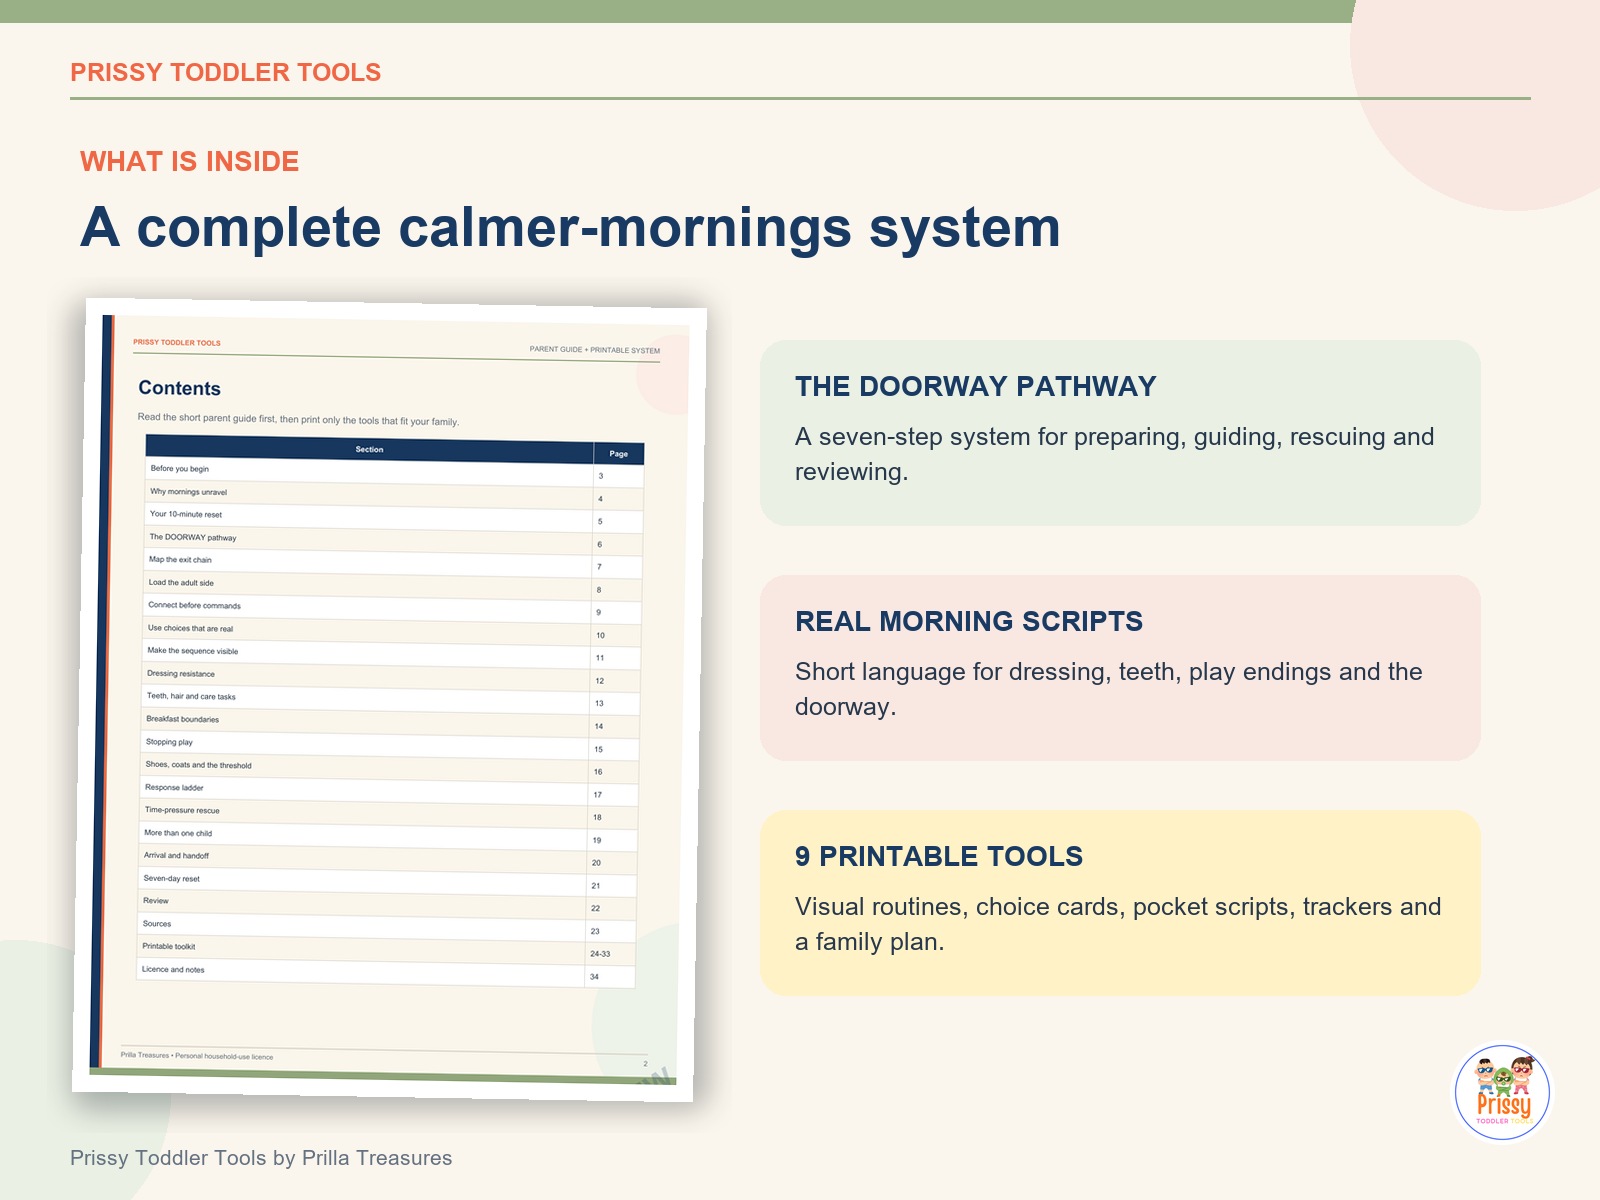Select 'THE DOORWAY PATHWAY' card heading
1600x1200 pixels.
point(976,386)
